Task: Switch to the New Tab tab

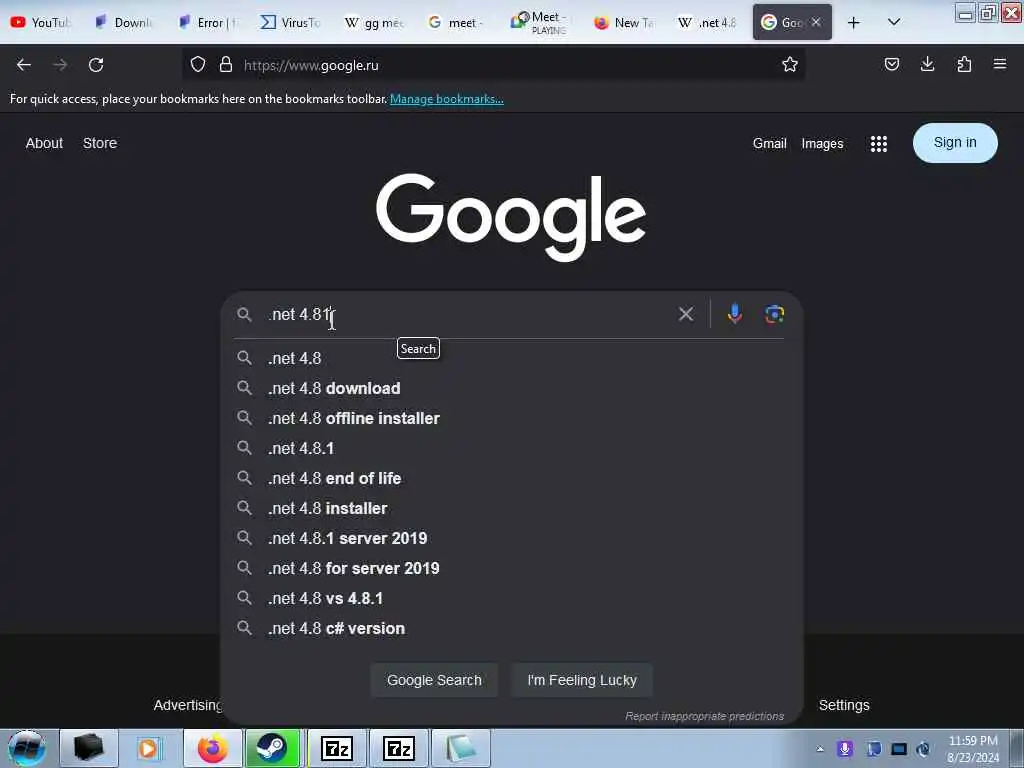Action: coord(624,22)
